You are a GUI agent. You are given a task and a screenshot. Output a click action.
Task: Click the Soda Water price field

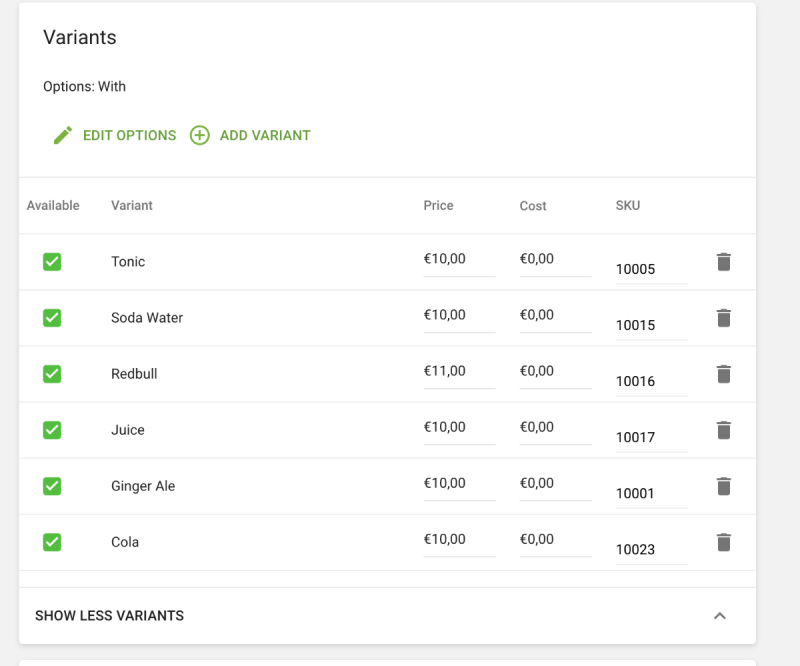click(x=459, y=315)
